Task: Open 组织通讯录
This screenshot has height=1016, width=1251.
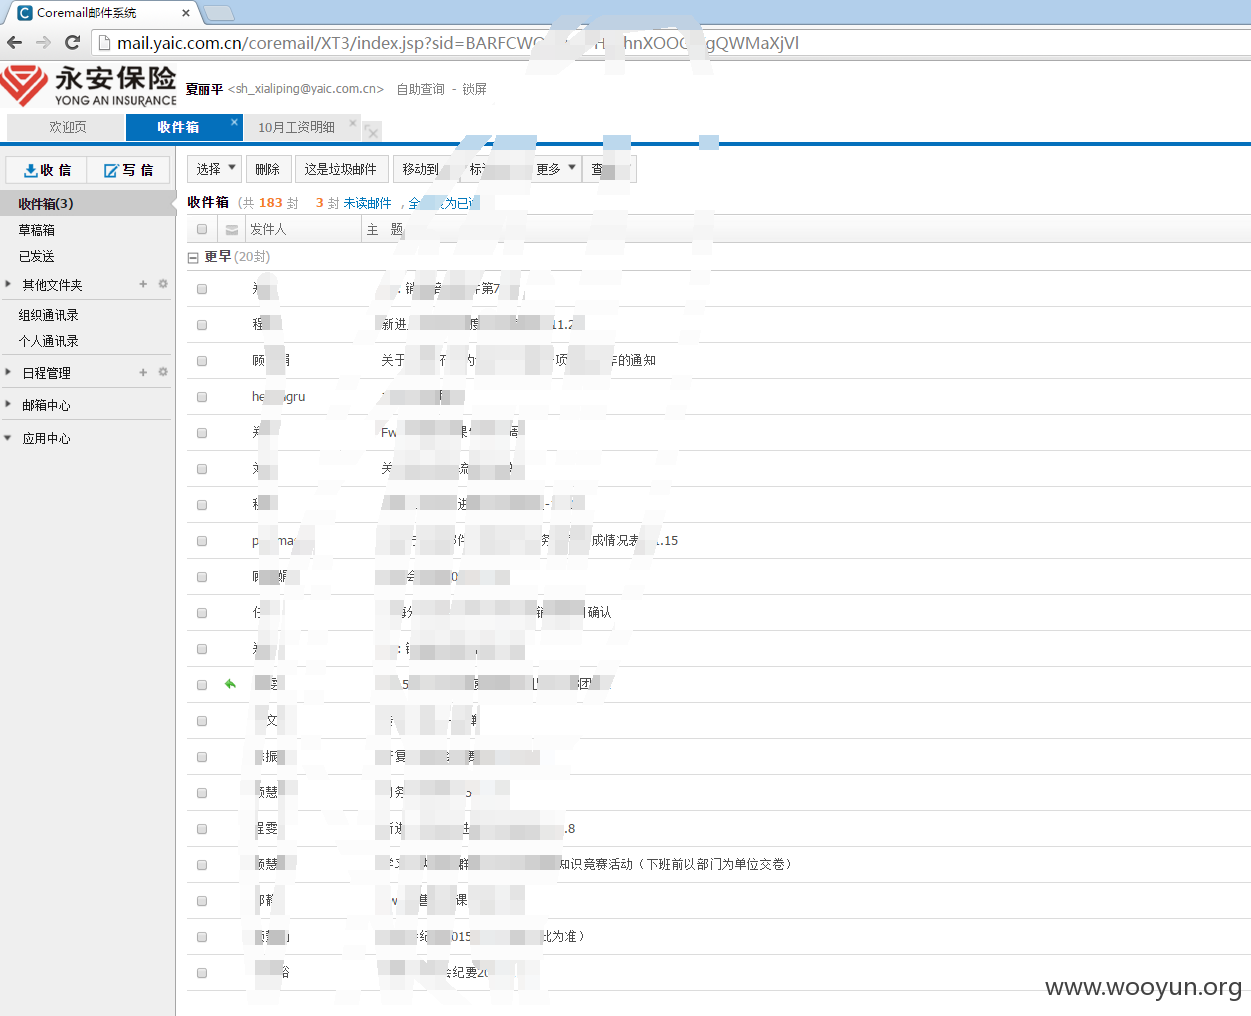Action: click(x=48, y=315)
